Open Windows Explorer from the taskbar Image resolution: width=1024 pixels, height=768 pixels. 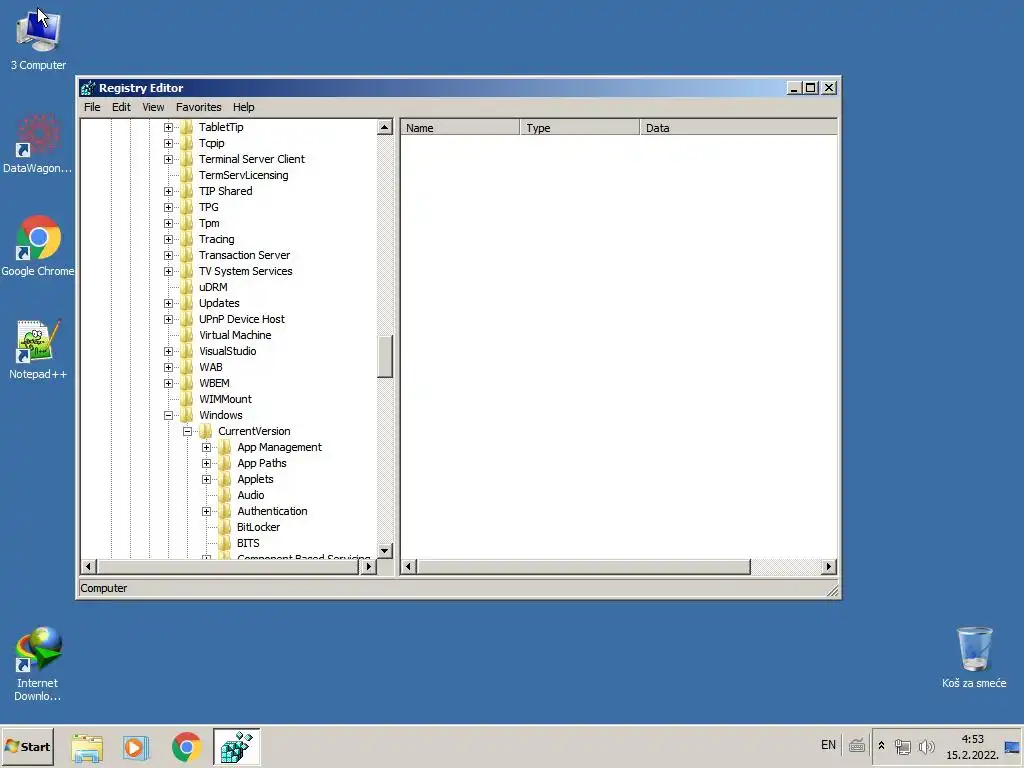[x=87, y=746]
